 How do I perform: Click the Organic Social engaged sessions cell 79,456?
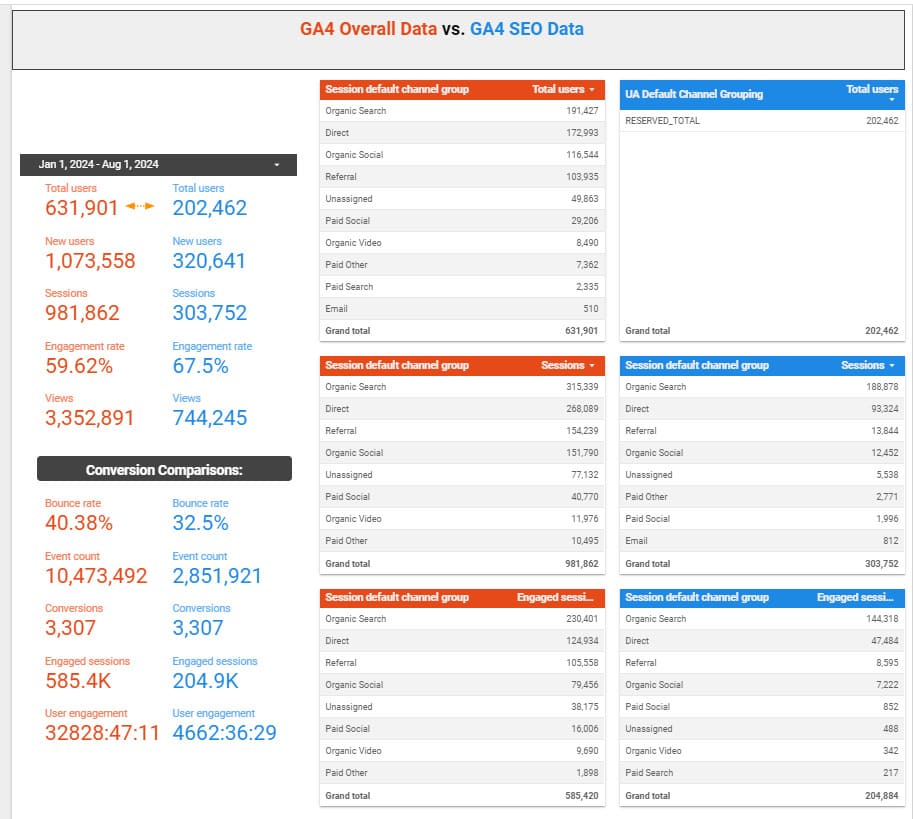[585, 685]
